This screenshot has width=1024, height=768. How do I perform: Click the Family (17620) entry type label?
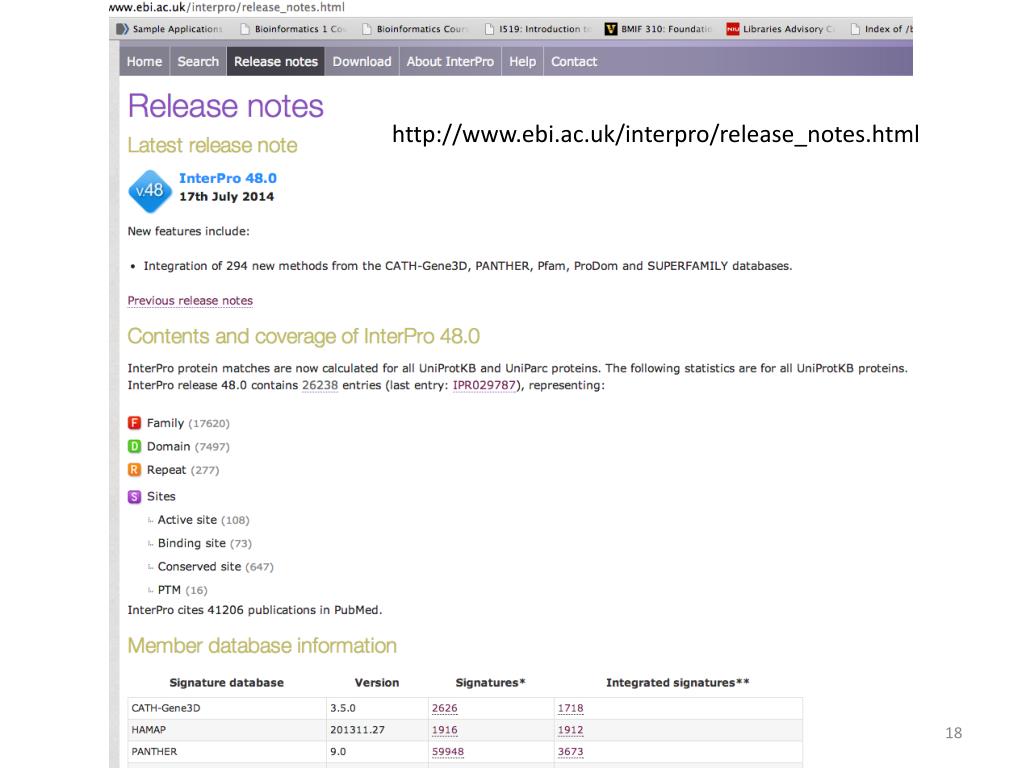[x=188, y=423]
